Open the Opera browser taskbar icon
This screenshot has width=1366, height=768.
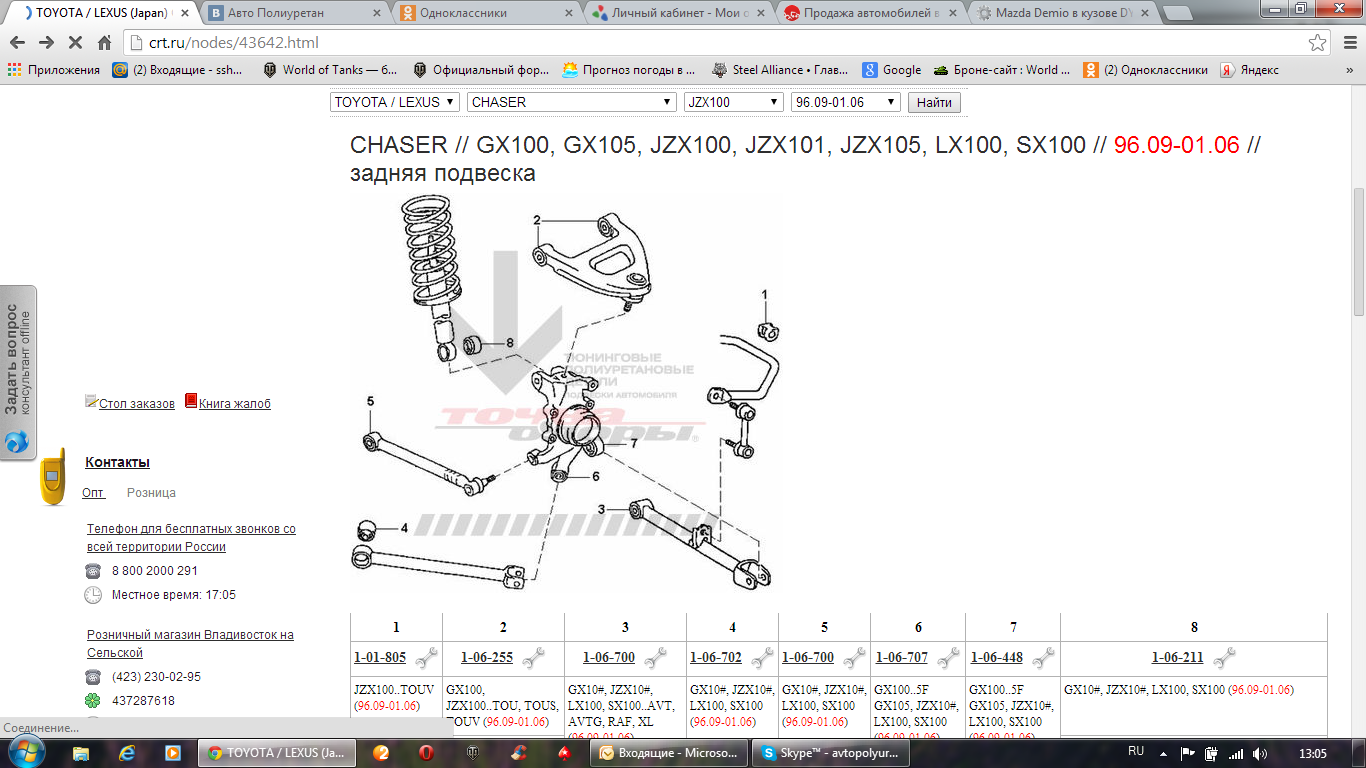click(426, 752)
